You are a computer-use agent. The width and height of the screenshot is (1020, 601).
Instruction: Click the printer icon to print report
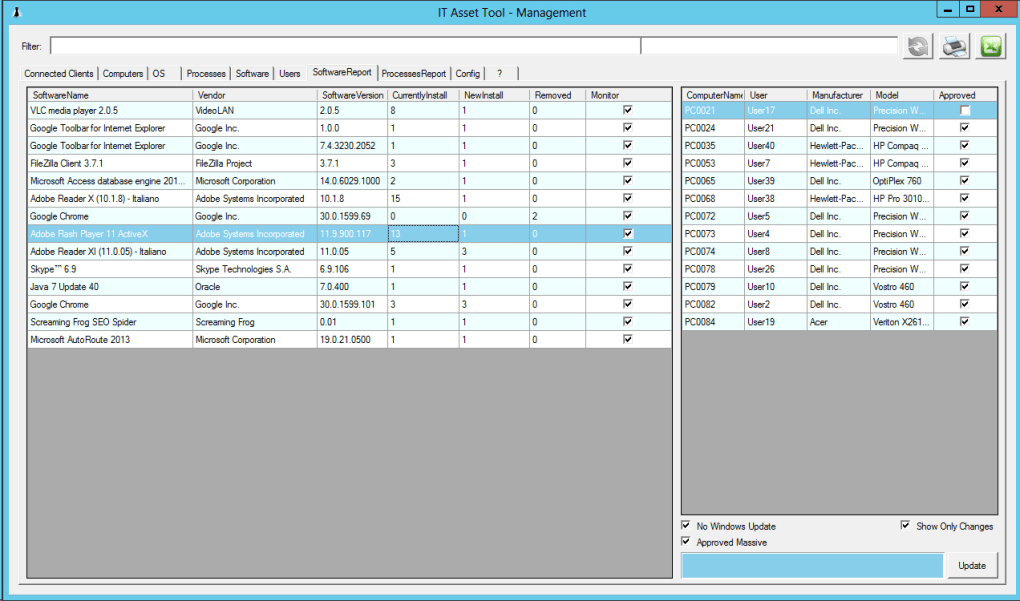point(954,47)
